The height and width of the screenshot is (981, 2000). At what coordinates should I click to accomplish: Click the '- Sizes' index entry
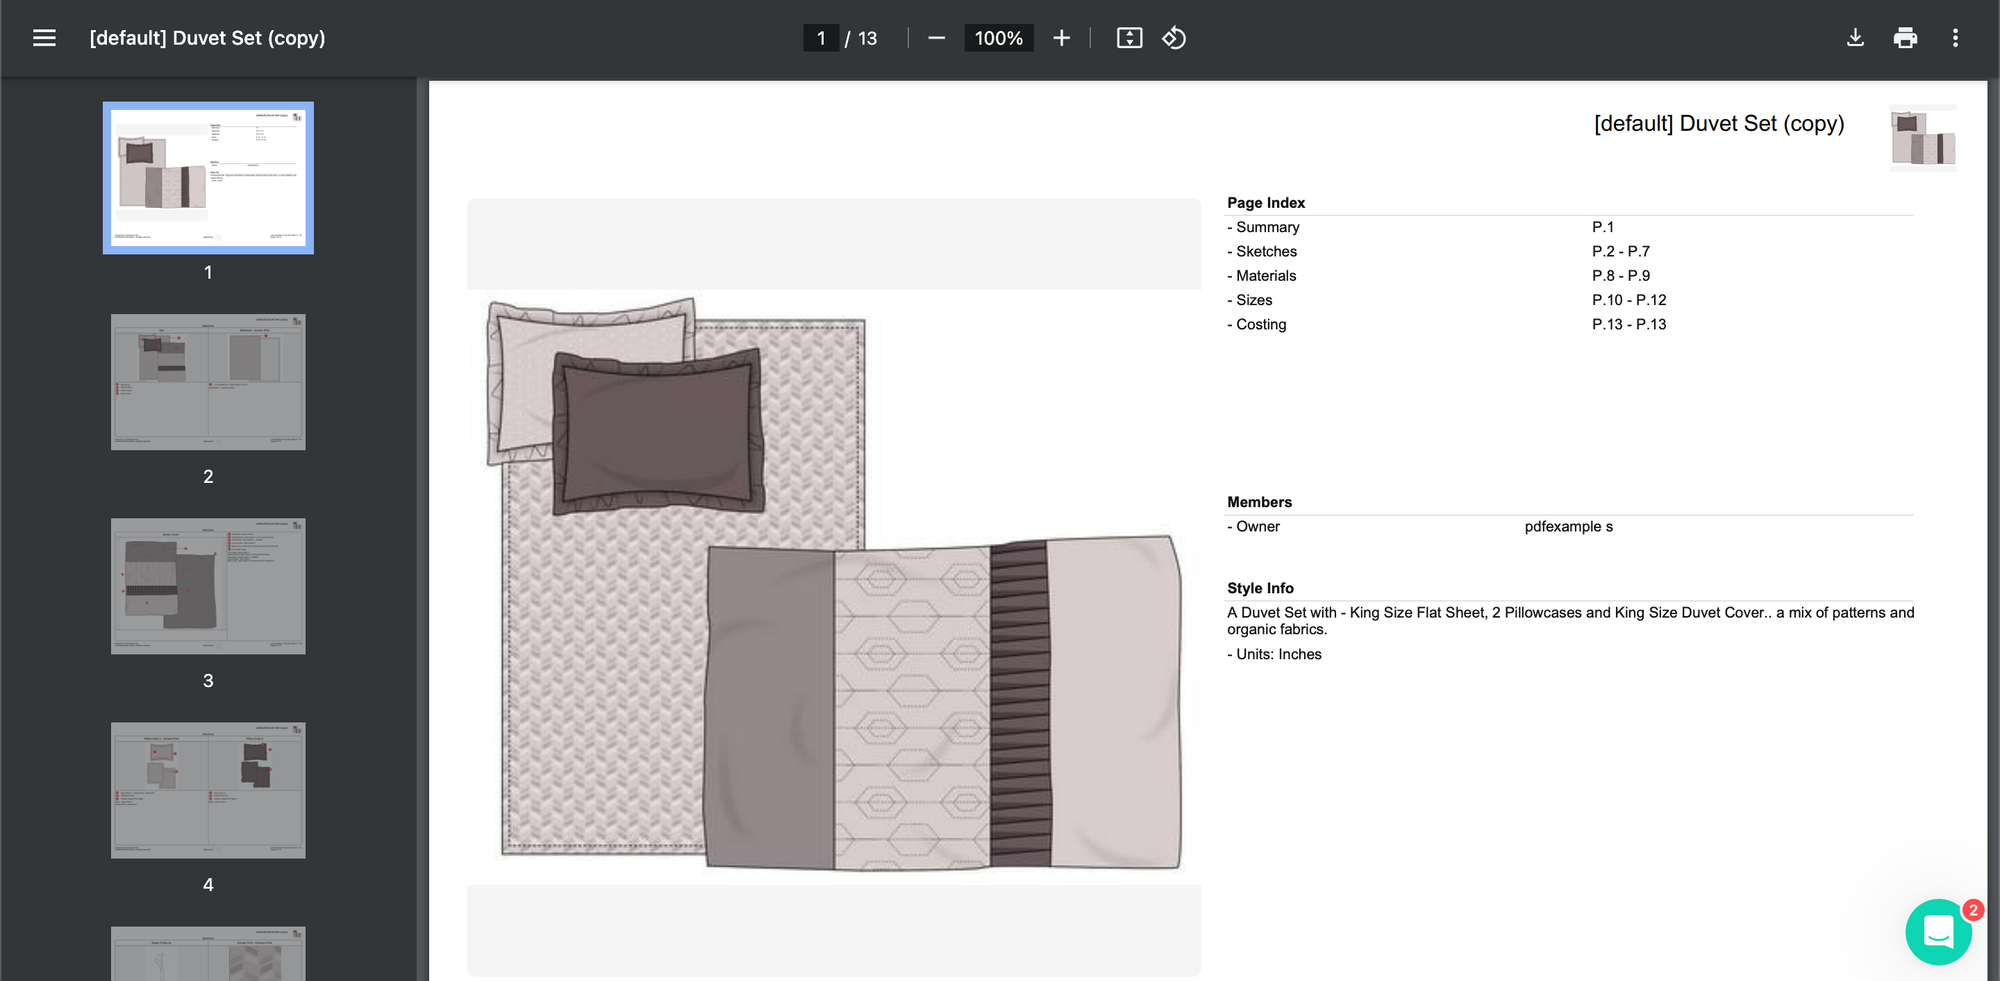(1250, 300)
